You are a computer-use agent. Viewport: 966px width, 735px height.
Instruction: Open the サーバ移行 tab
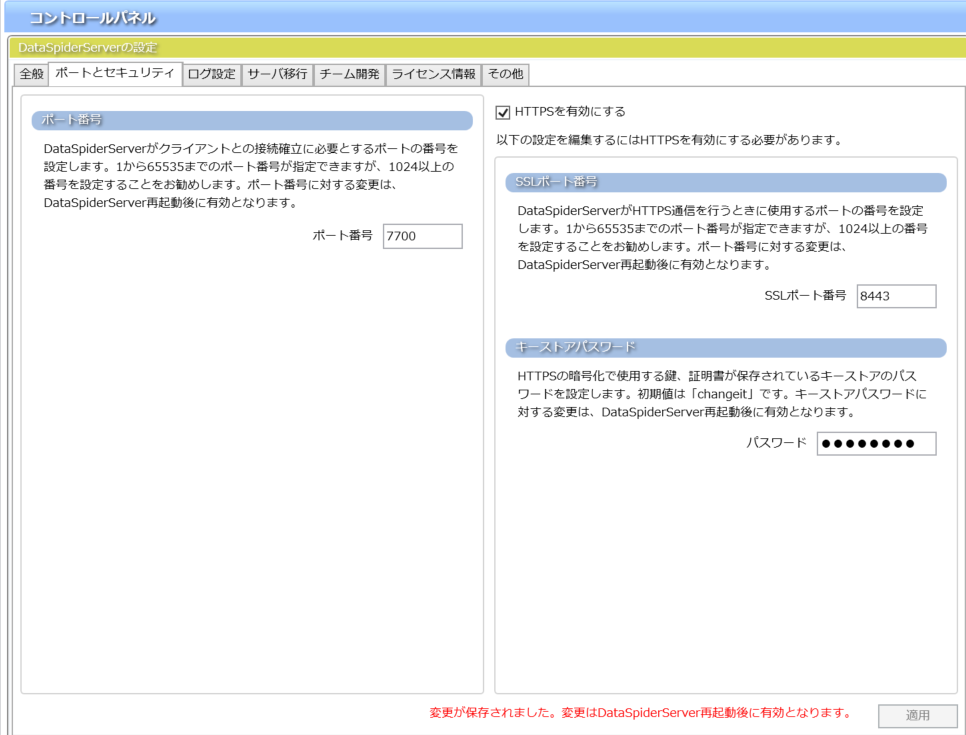(x=277, y=75)
